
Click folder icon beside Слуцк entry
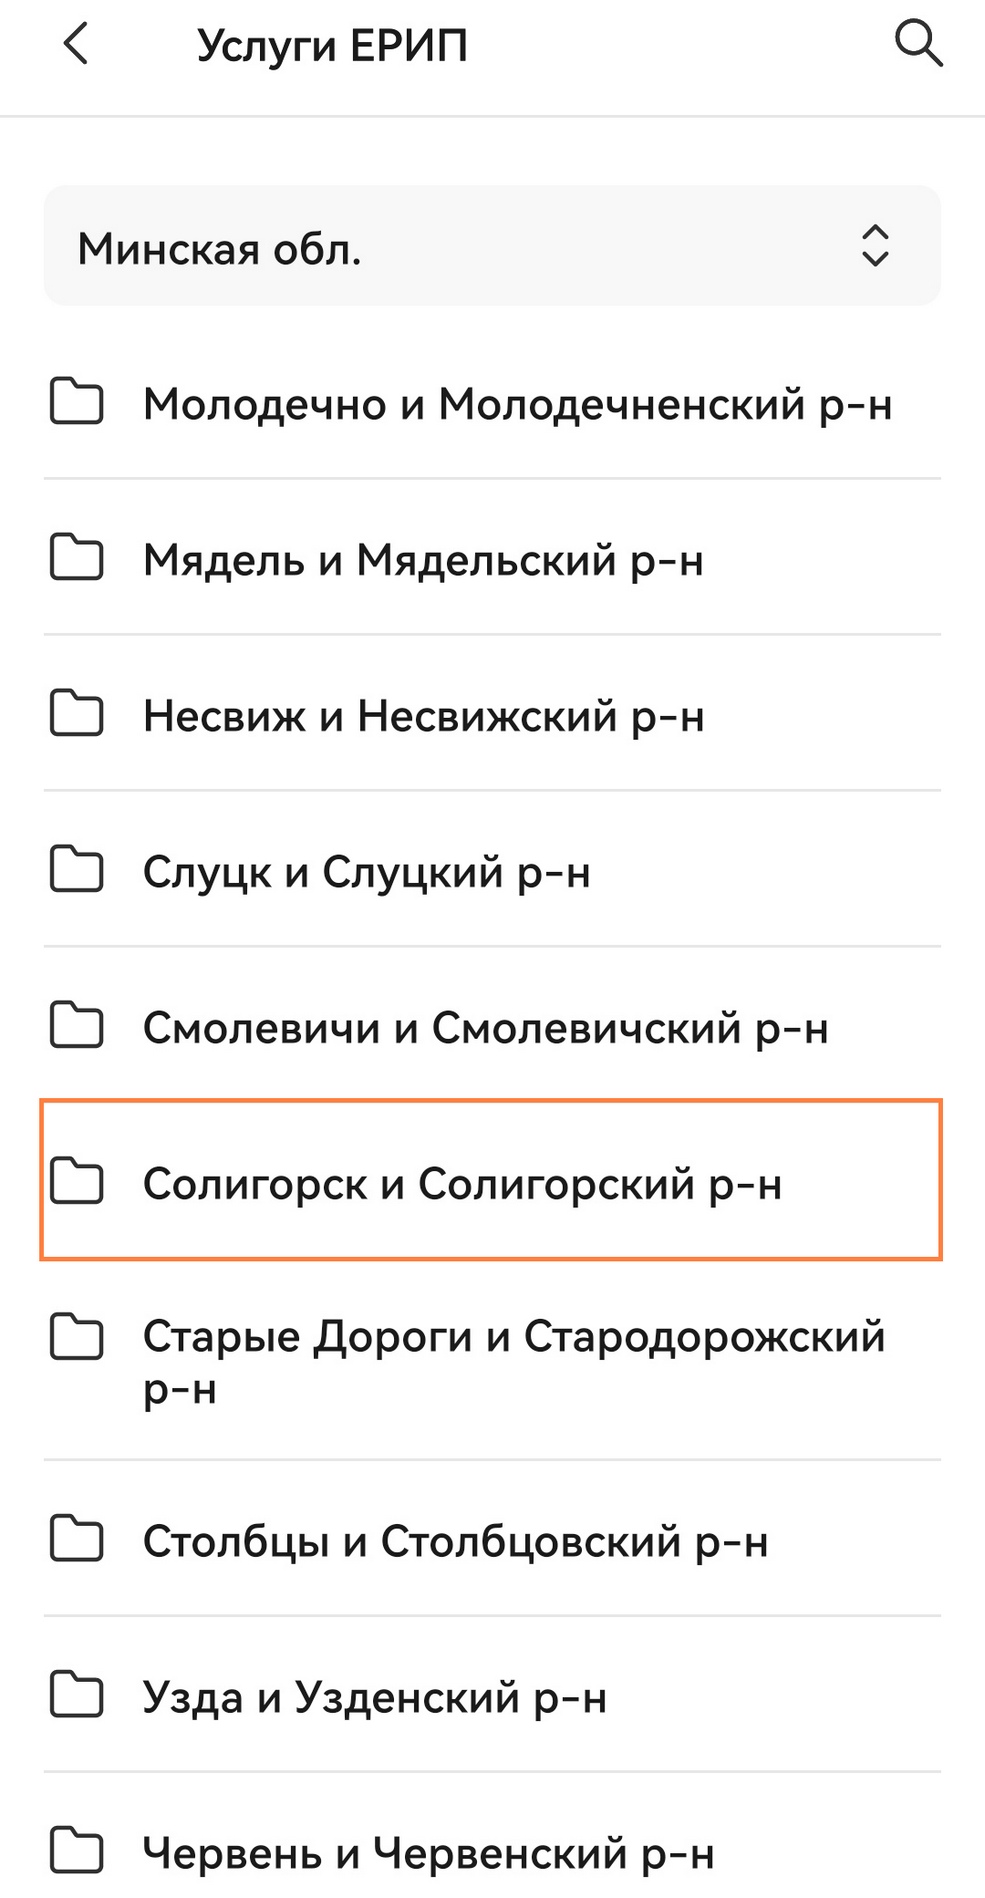[77, 870]
